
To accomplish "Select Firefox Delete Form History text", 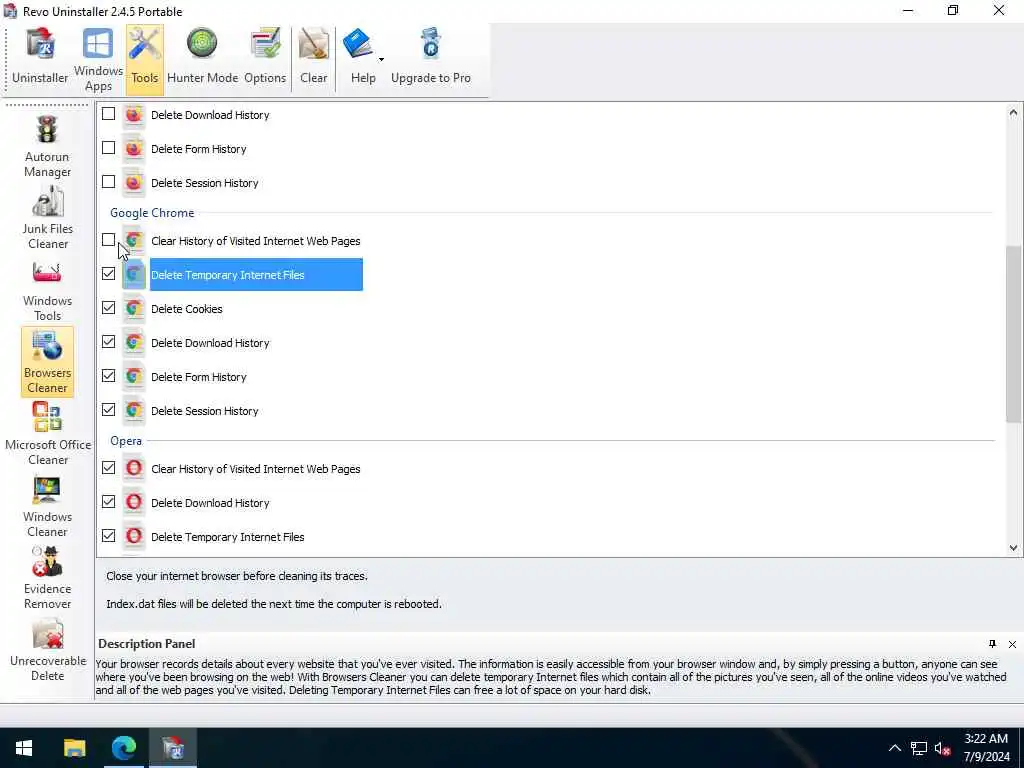I will click(199, 149).
